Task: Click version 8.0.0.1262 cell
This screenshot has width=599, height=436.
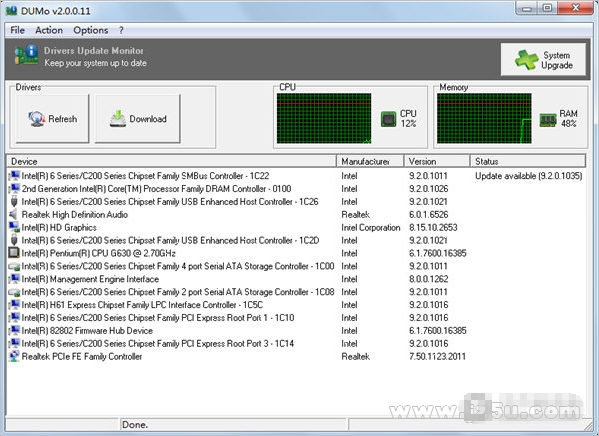Action: 429,279
